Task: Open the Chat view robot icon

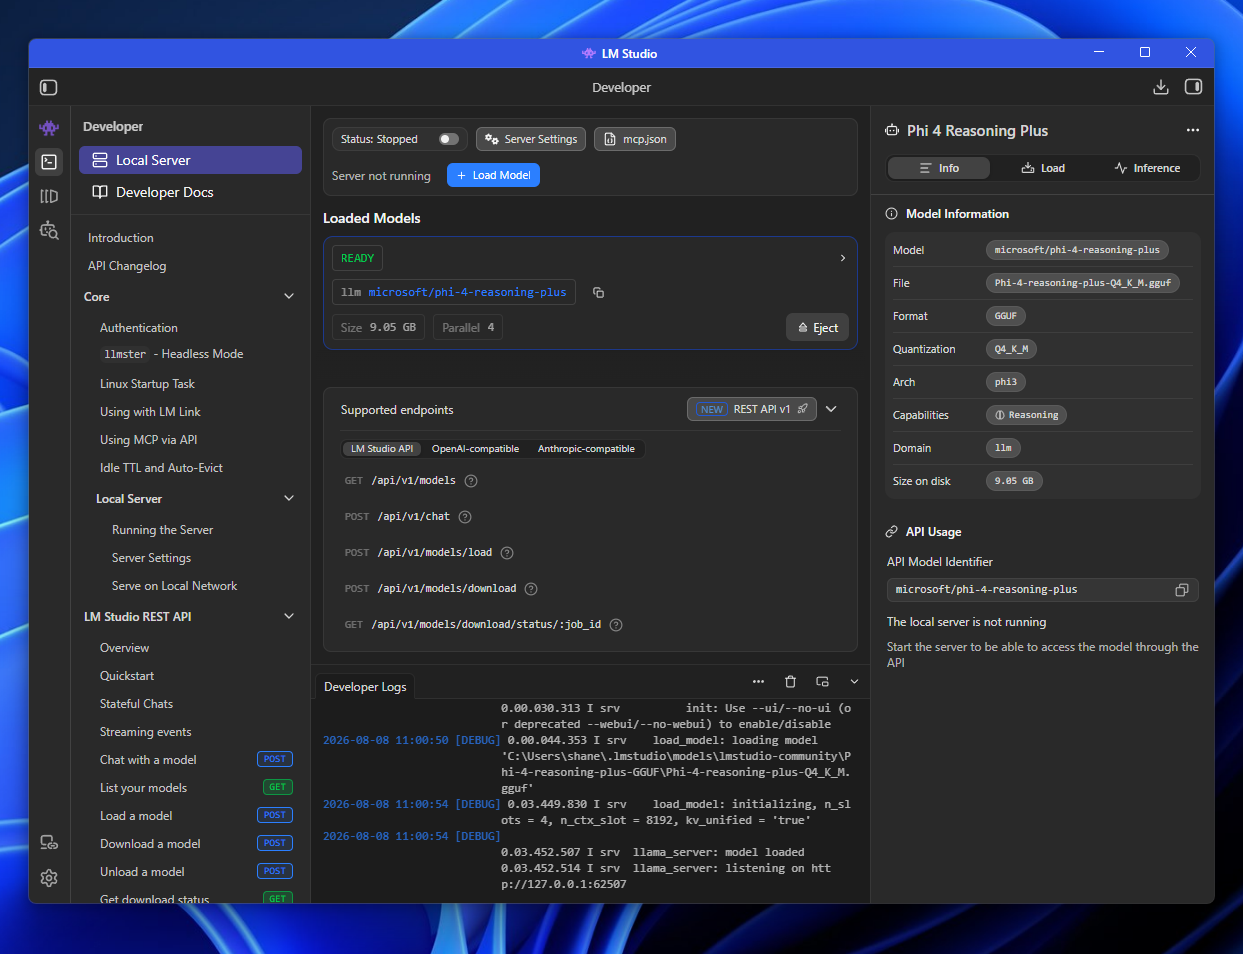Action: 49,128
